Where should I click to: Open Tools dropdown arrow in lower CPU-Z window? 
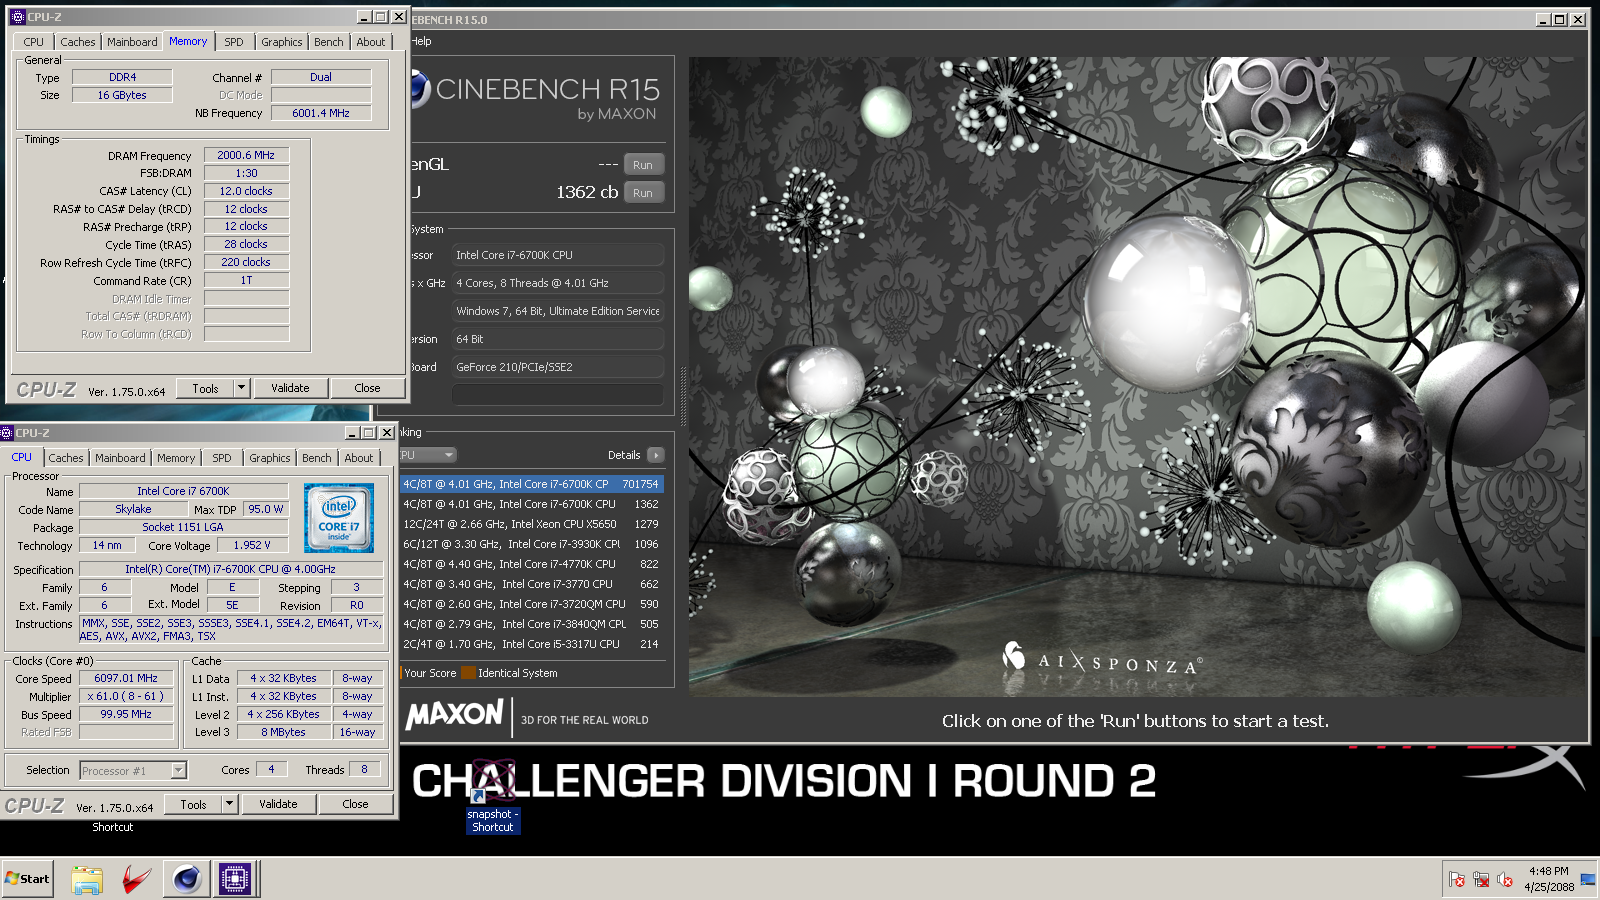click(x=229, y=804)
